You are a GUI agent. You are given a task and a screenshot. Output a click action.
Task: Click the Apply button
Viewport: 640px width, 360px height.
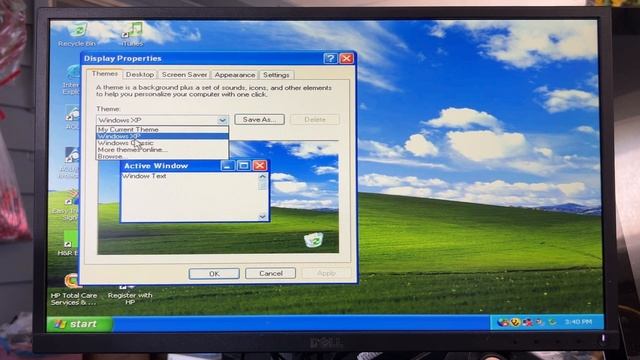coord(326,273)
